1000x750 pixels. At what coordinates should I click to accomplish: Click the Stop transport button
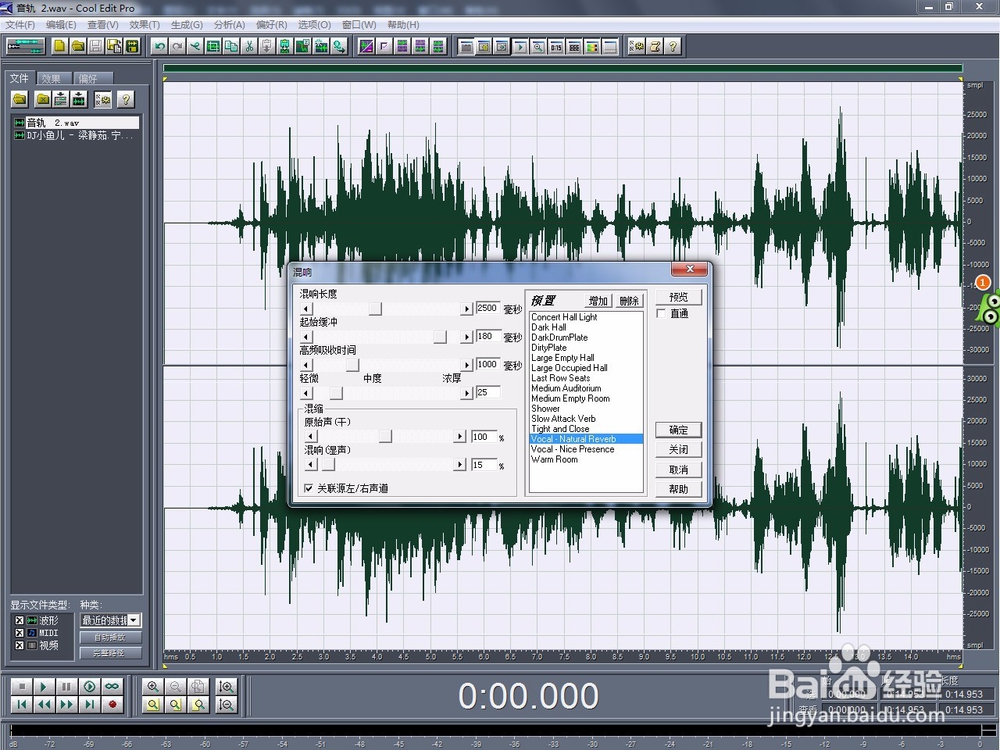pos(22,686)
